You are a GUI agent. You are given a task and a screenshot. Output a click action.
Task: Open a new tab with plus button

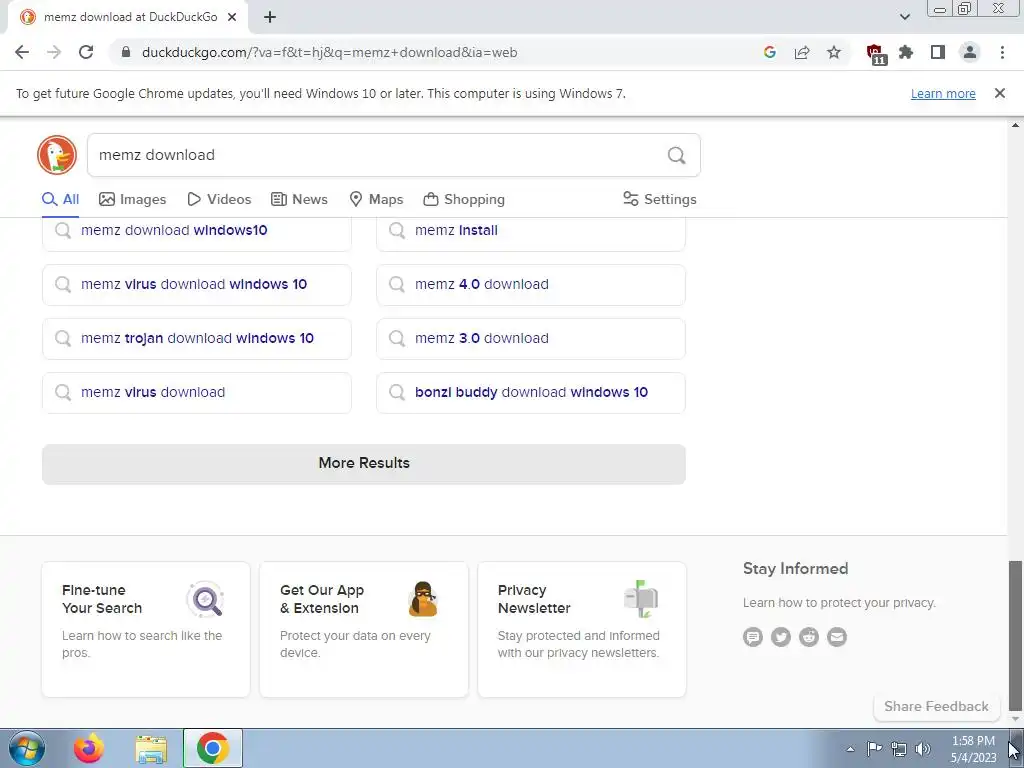(270, 17)
